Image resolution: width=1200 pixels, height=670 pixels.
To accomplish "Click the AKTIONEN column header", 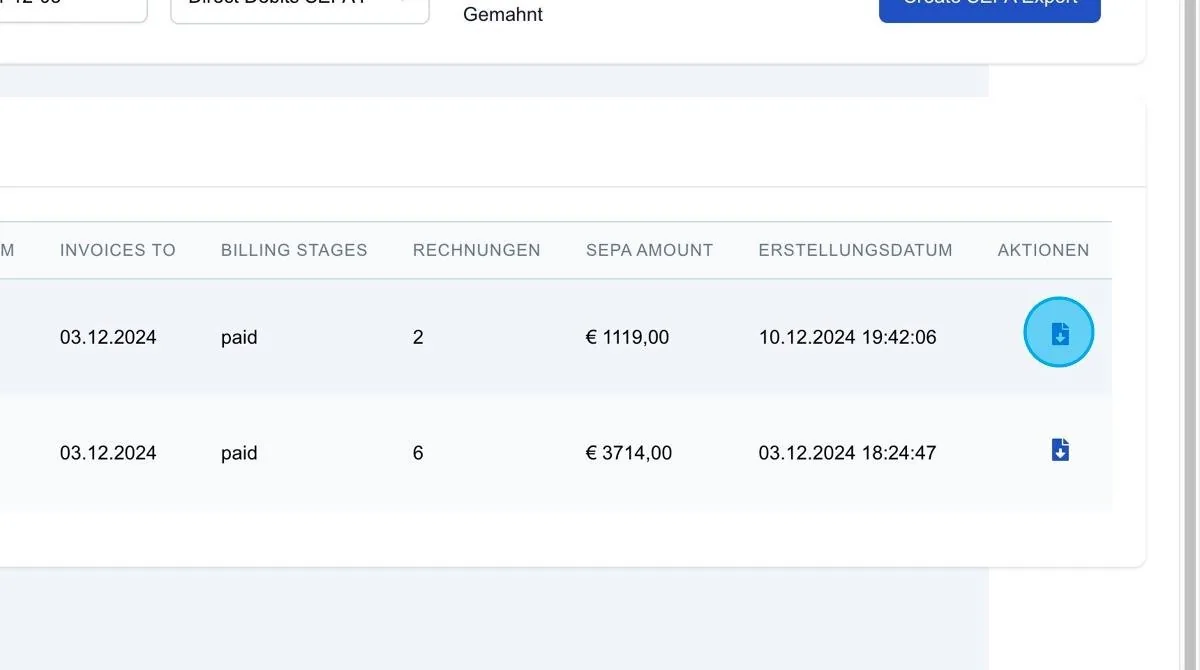I will pos(1044,250).
